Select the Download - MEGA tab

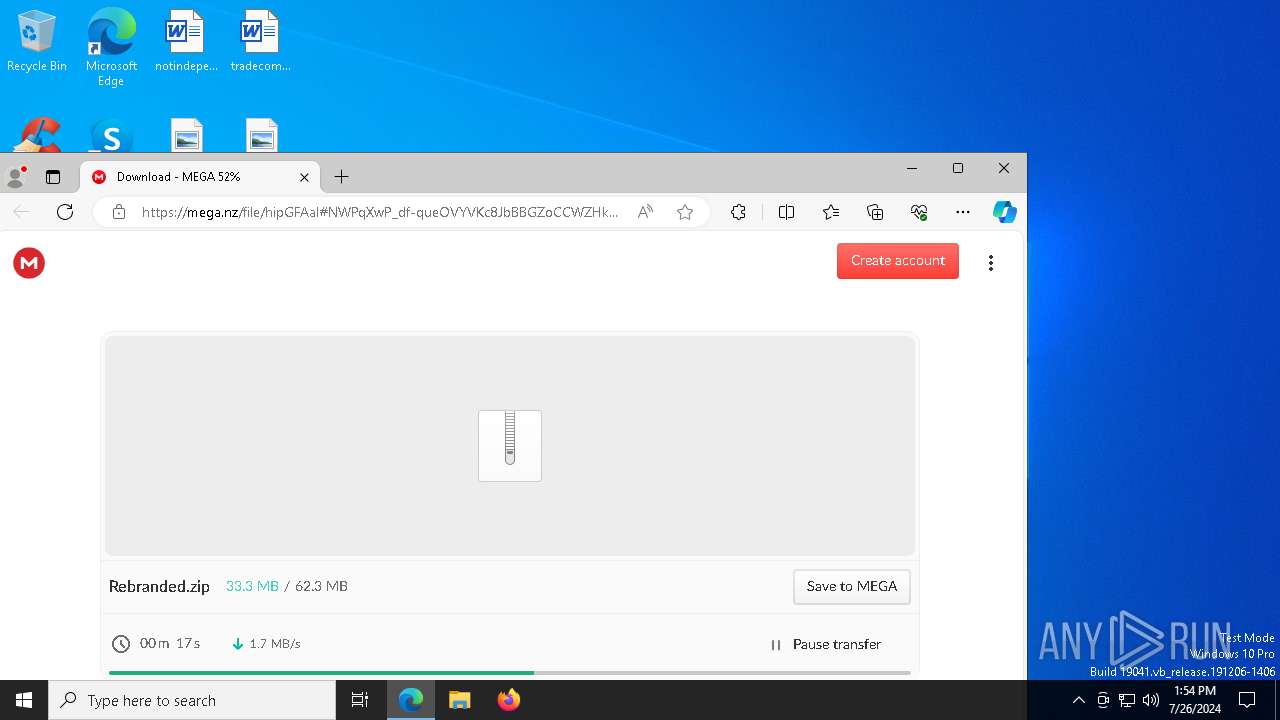point(200,177)
